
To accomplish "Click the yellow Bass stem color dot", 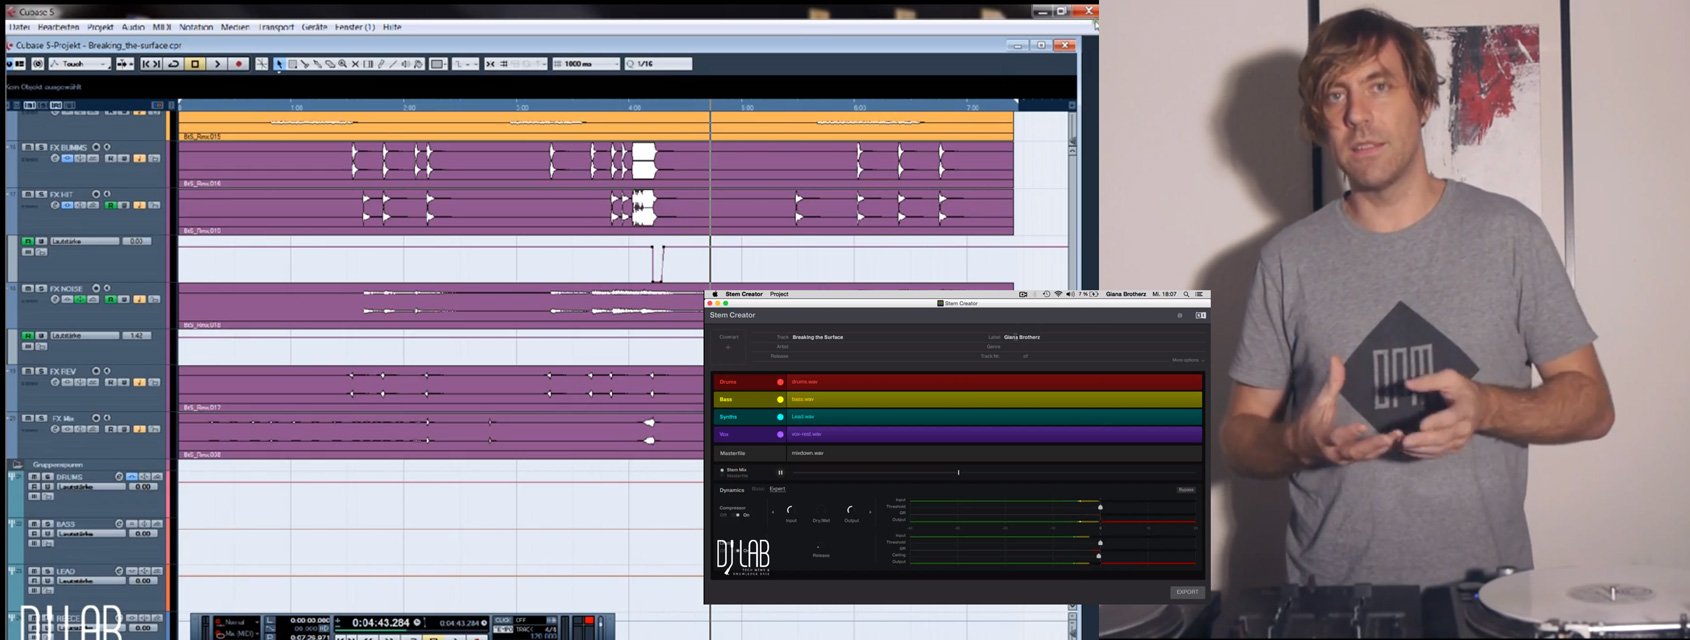I will (780, 399).
